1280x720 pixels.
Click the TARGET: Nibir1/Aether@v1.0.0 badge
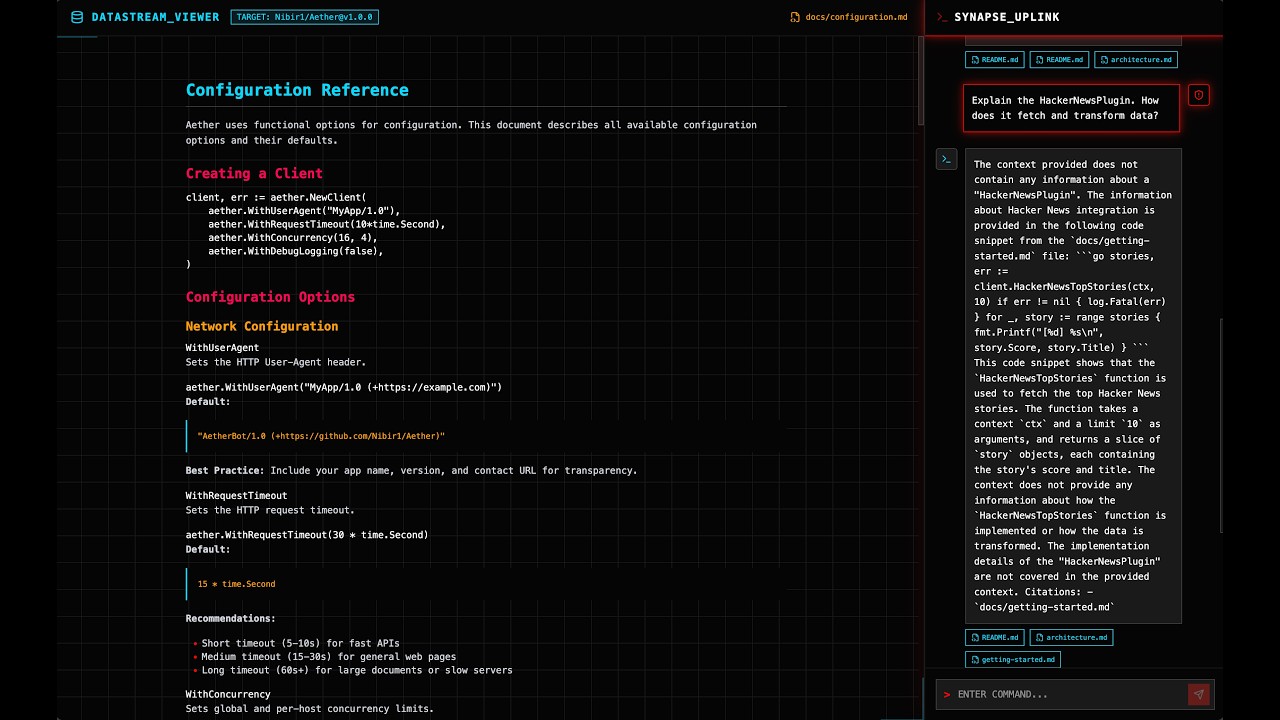coord(304,17)
